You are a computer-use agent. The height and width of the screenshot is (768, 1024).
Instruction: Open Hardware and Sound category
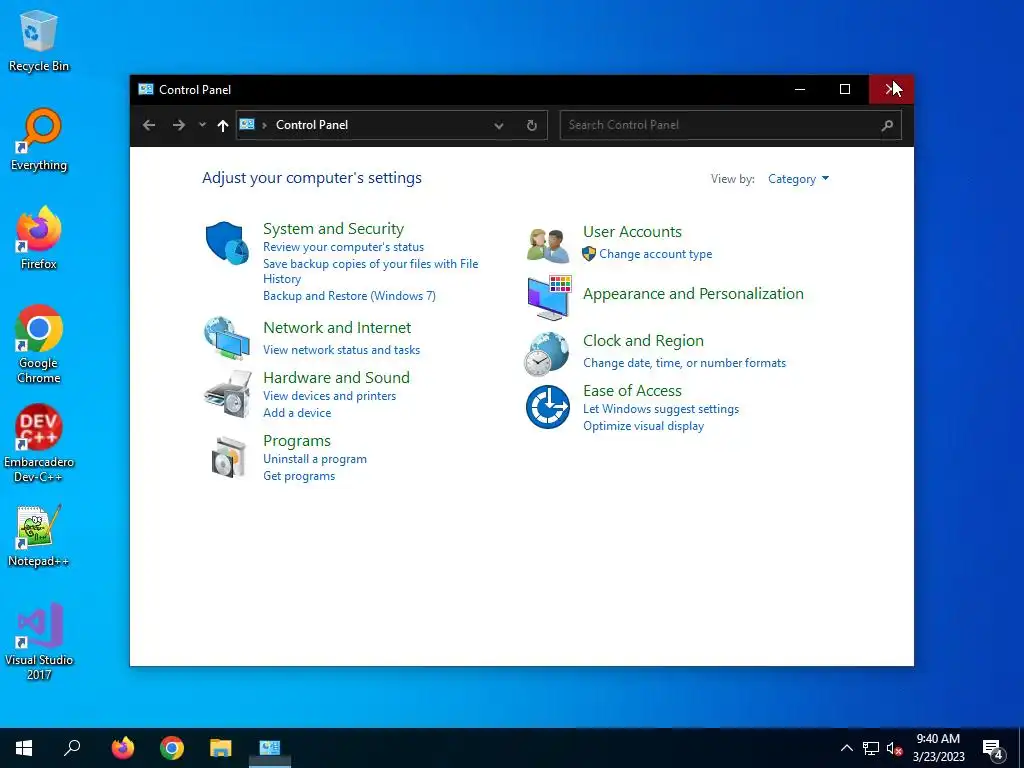point(336,377)
